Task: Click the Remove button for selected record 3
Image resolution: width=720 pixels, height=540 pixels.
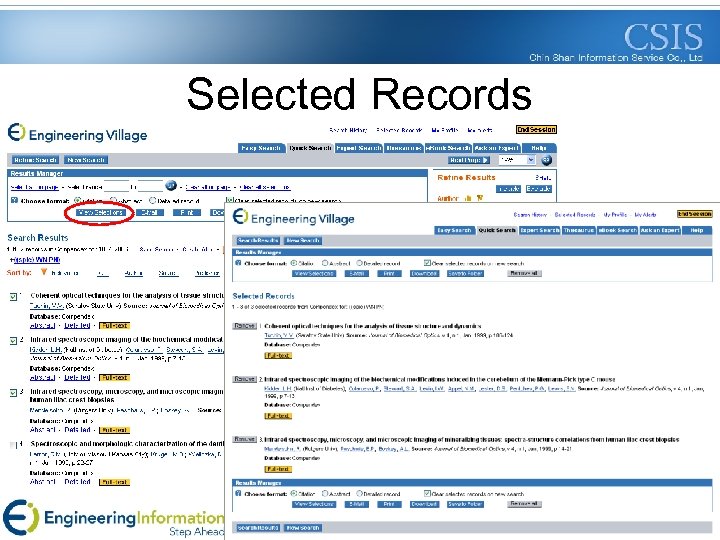Action: point(244,439)
